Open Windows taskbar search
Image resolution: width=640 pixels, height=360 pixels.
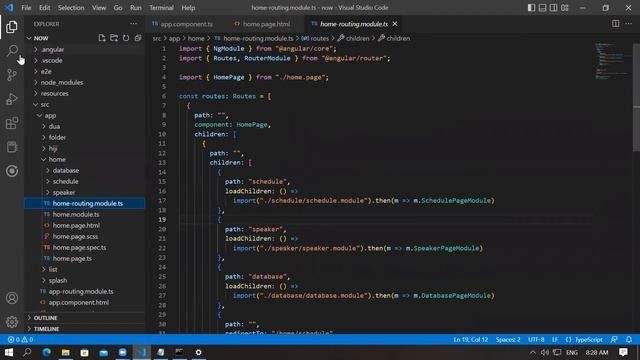27,352
